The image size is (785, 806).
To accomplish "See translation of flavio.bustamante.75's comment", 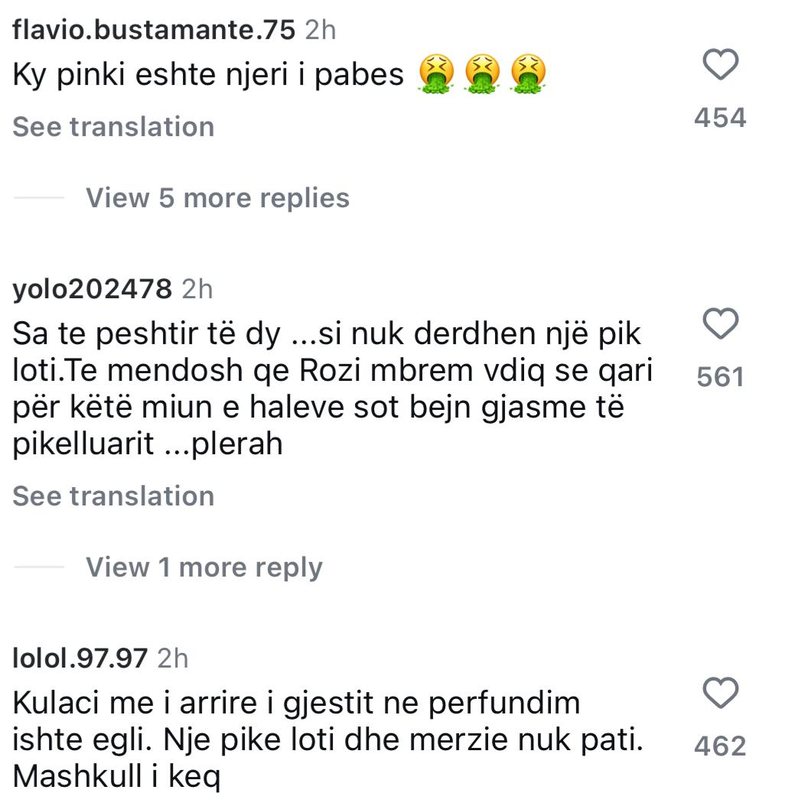I will pos(113,127).
